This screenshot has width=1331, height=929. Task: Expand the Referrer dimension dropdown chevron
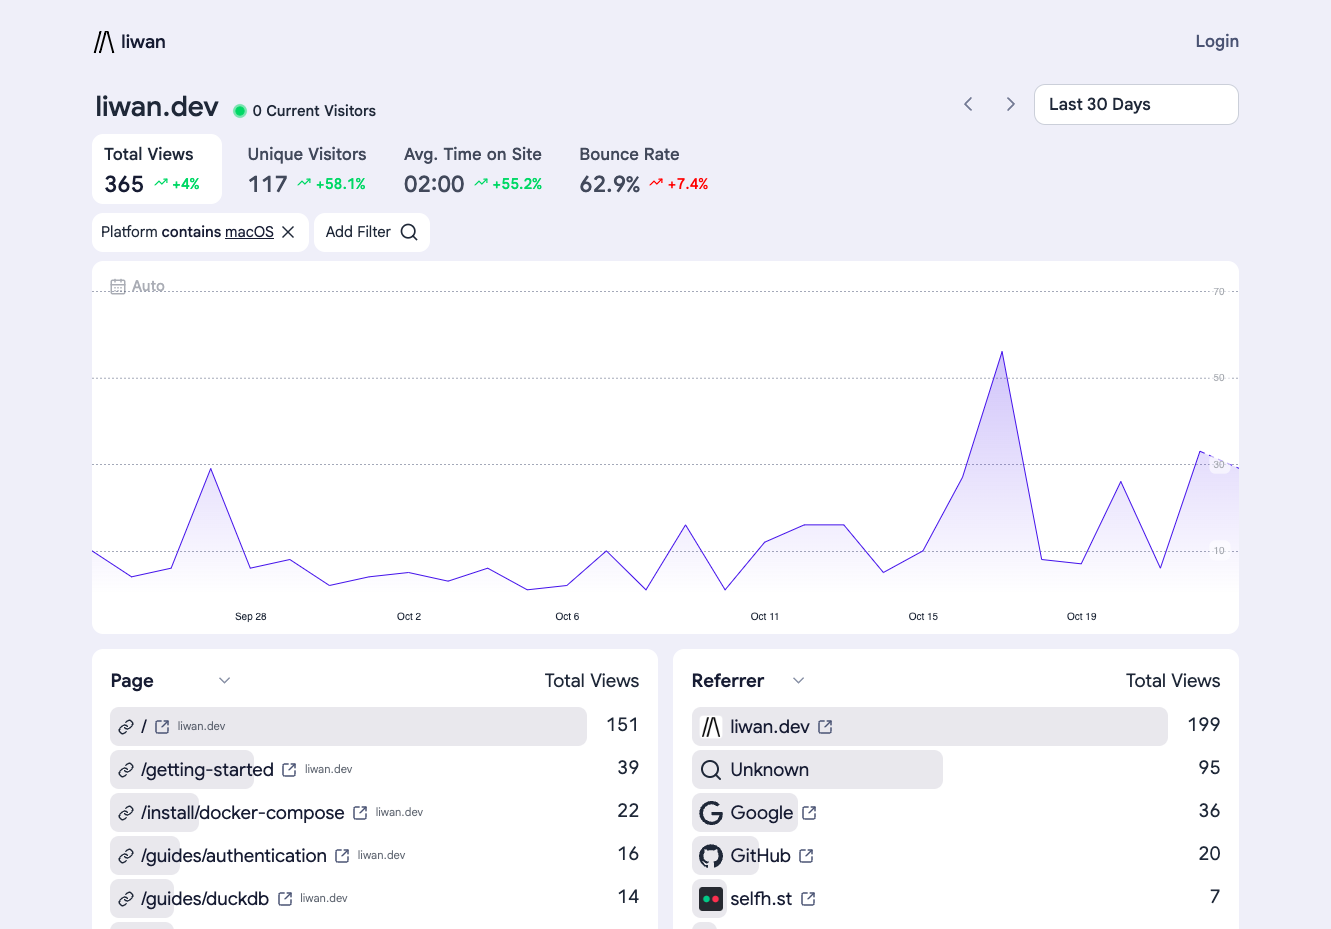coord(798,681)
